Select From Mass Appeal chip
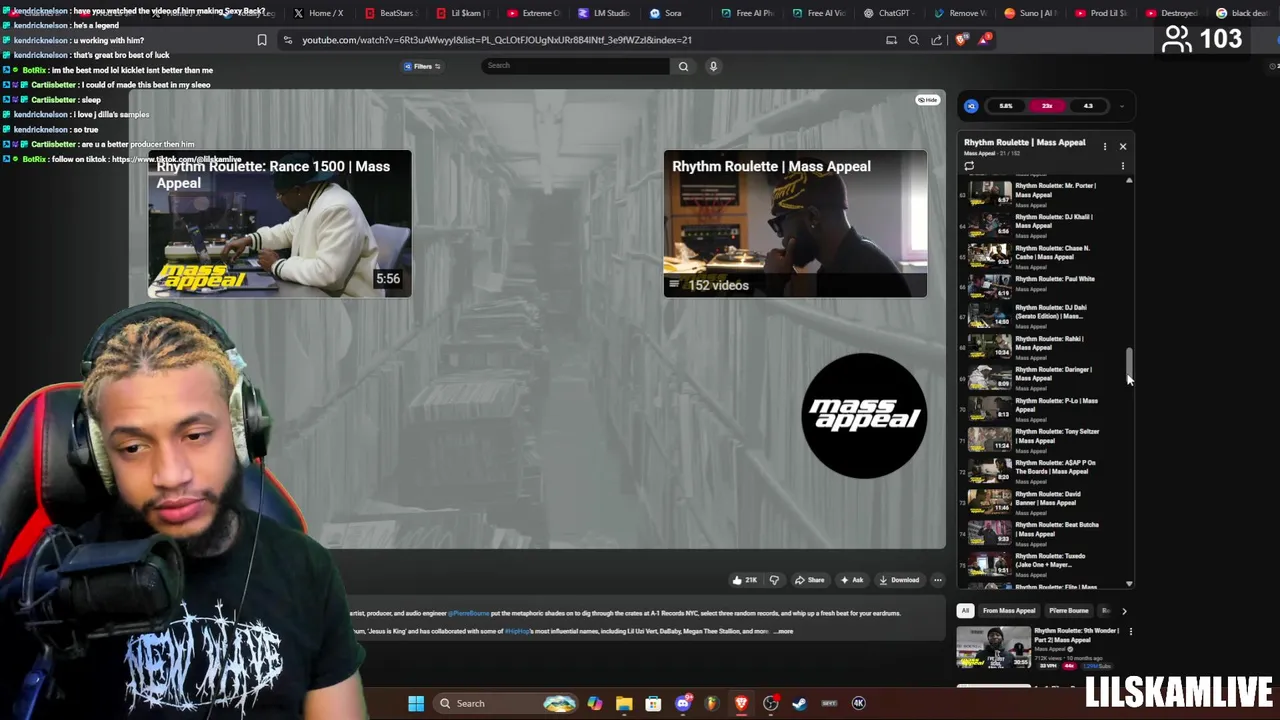 pos(1009,611)
